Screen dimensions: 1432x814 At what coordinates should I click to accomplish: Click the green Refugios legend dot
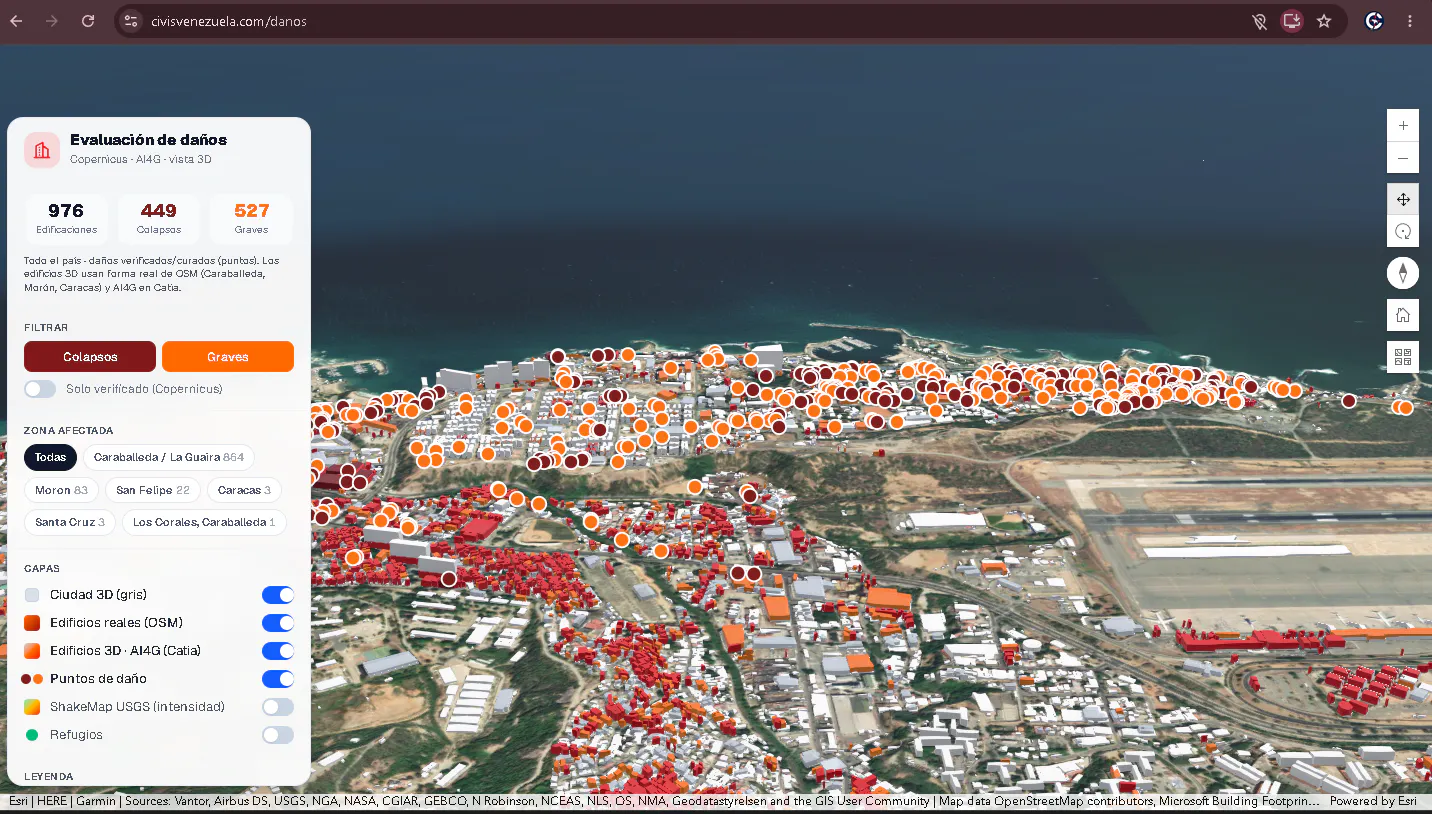coord(32,735)
